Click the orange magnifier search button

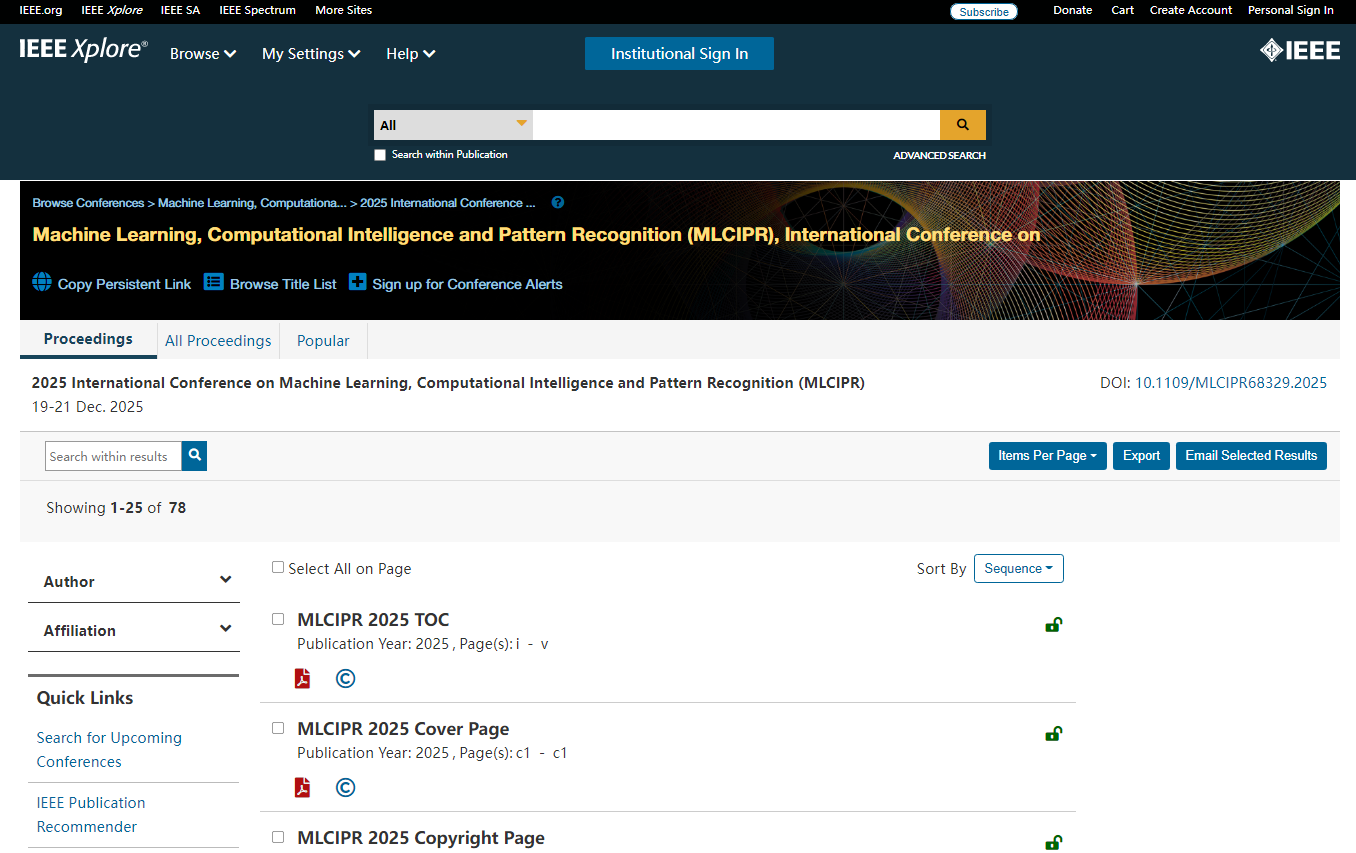click(x=962, y=125)
